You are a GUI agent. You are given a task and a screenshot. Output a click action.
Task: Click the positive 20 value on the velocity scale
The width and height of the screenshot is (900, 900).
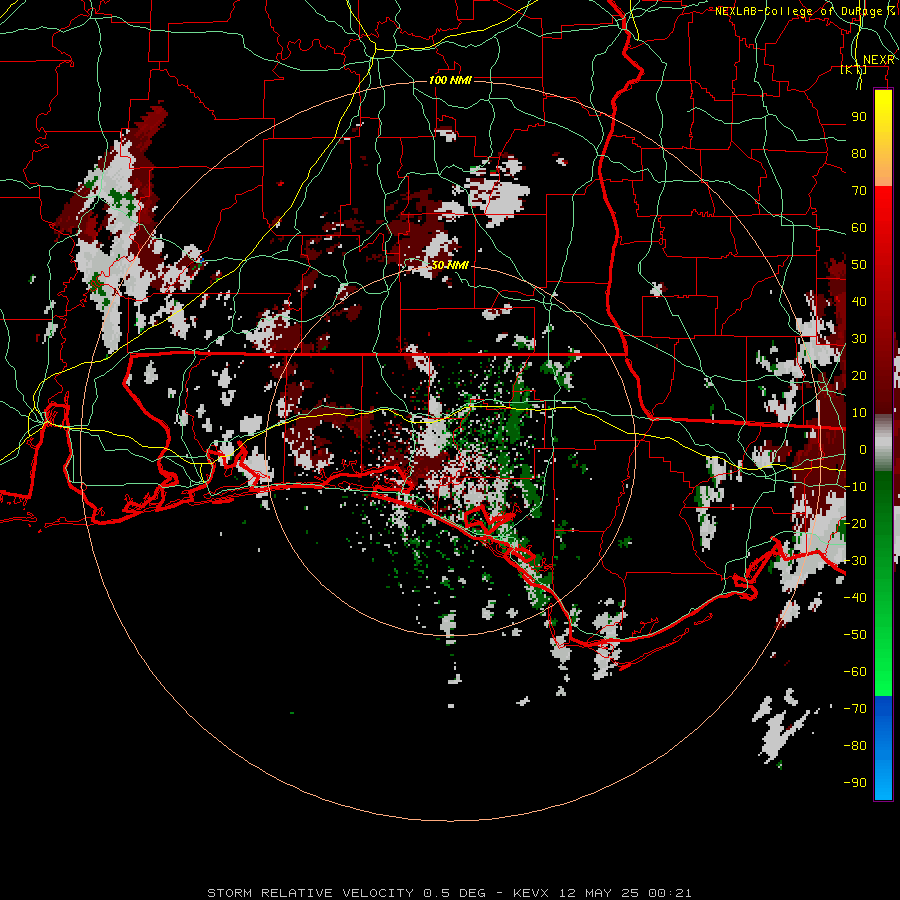pos(859,376)
